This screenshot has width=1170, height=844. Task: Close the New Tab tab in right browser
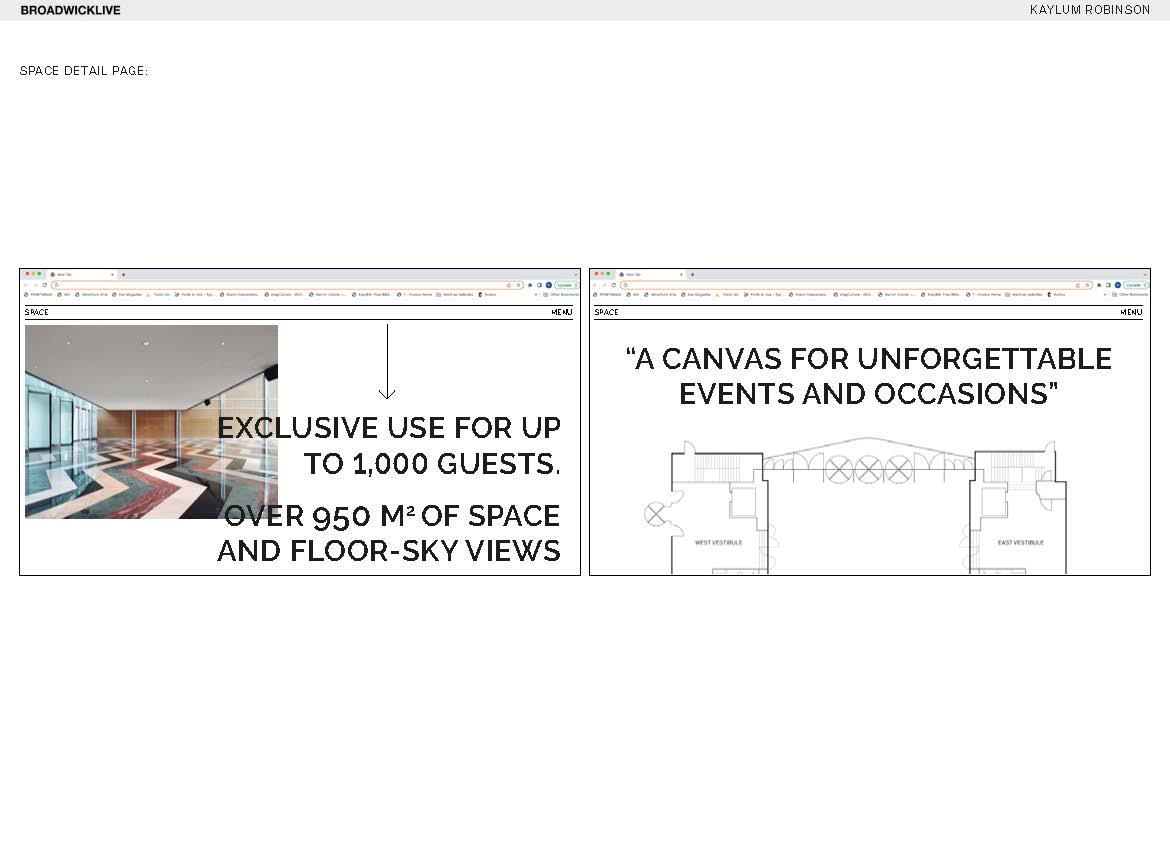(681, 275)
